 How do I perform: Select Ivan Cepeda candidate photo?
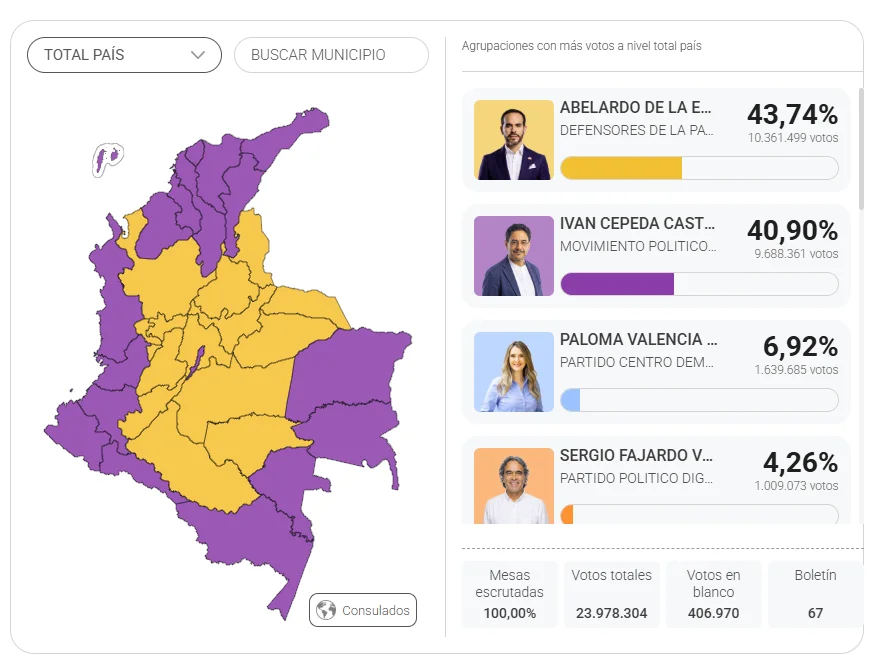click(x=514, y=256)
